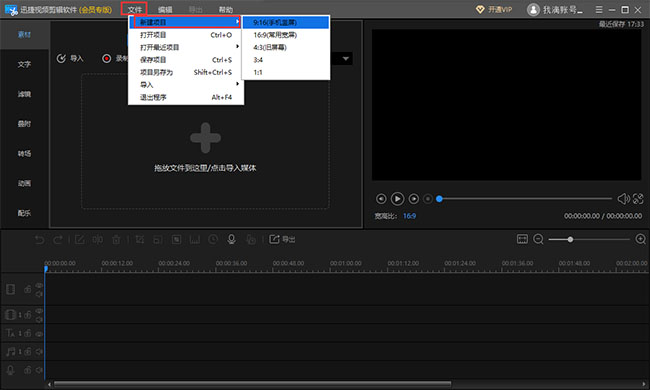
Task: Click the undo arrow in timeline toolbar
Action: click(39, 239)
